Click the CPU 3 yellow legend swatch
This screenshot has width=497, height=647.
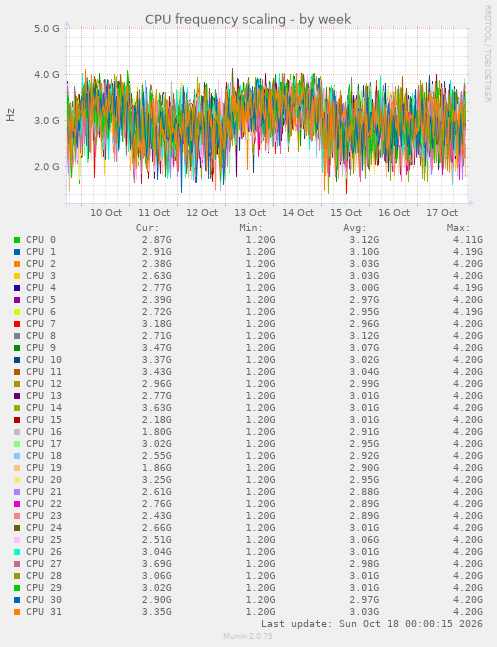pyautogui.click(x=17, y=276)
